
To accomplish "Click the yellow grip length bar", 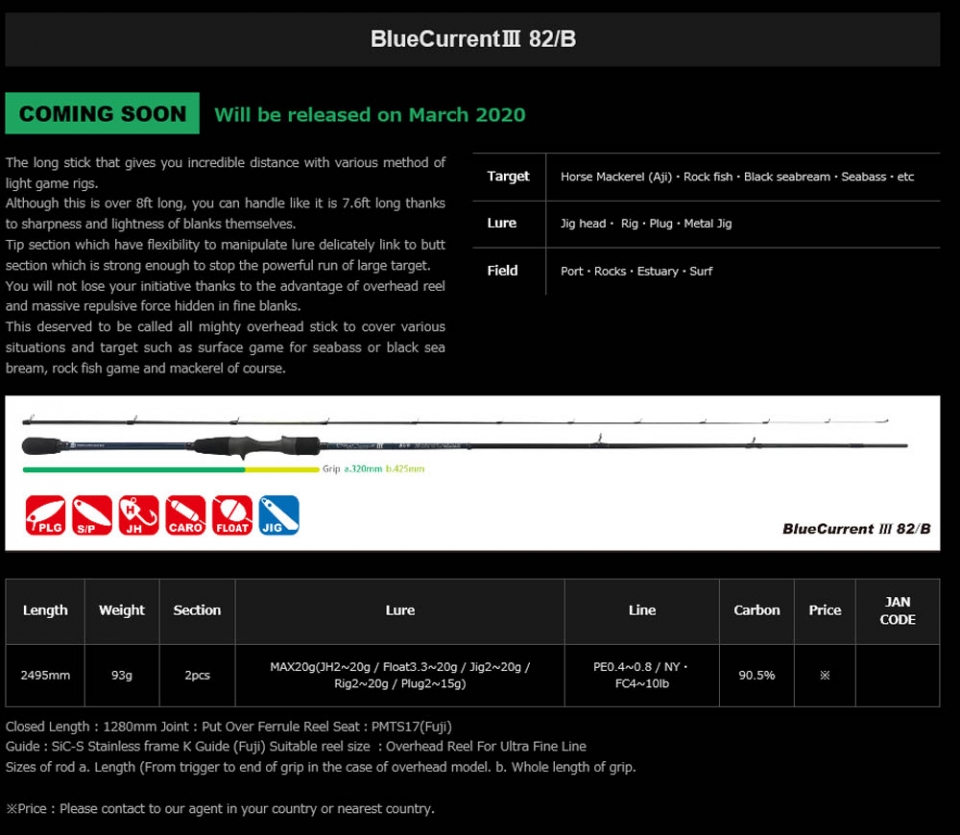I will pyautogui.click(x=282, y=470).
